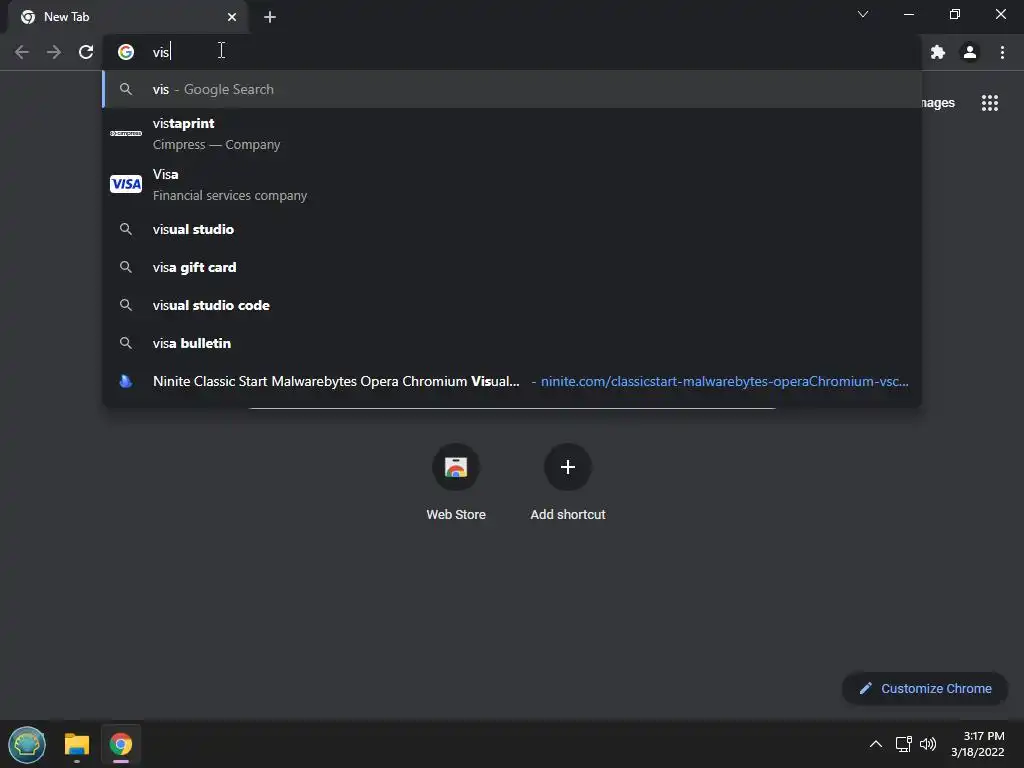1024x768 pixels.
Task: Click the search magnifier beside 'visa bulletin'
Action: click(x=126, y=343)
